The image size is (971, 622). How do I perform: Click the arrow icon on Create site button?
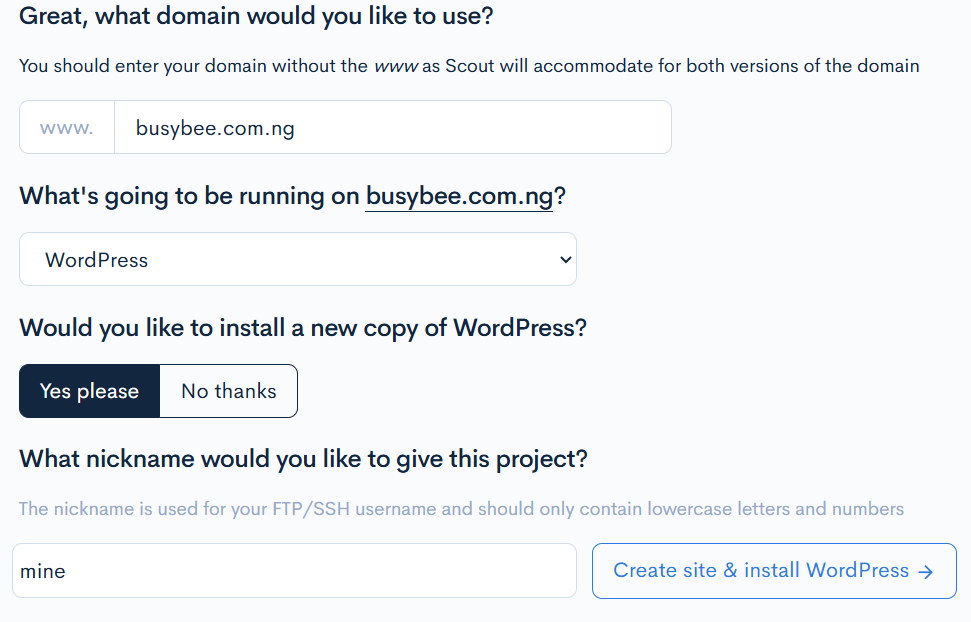pos(925,572)
